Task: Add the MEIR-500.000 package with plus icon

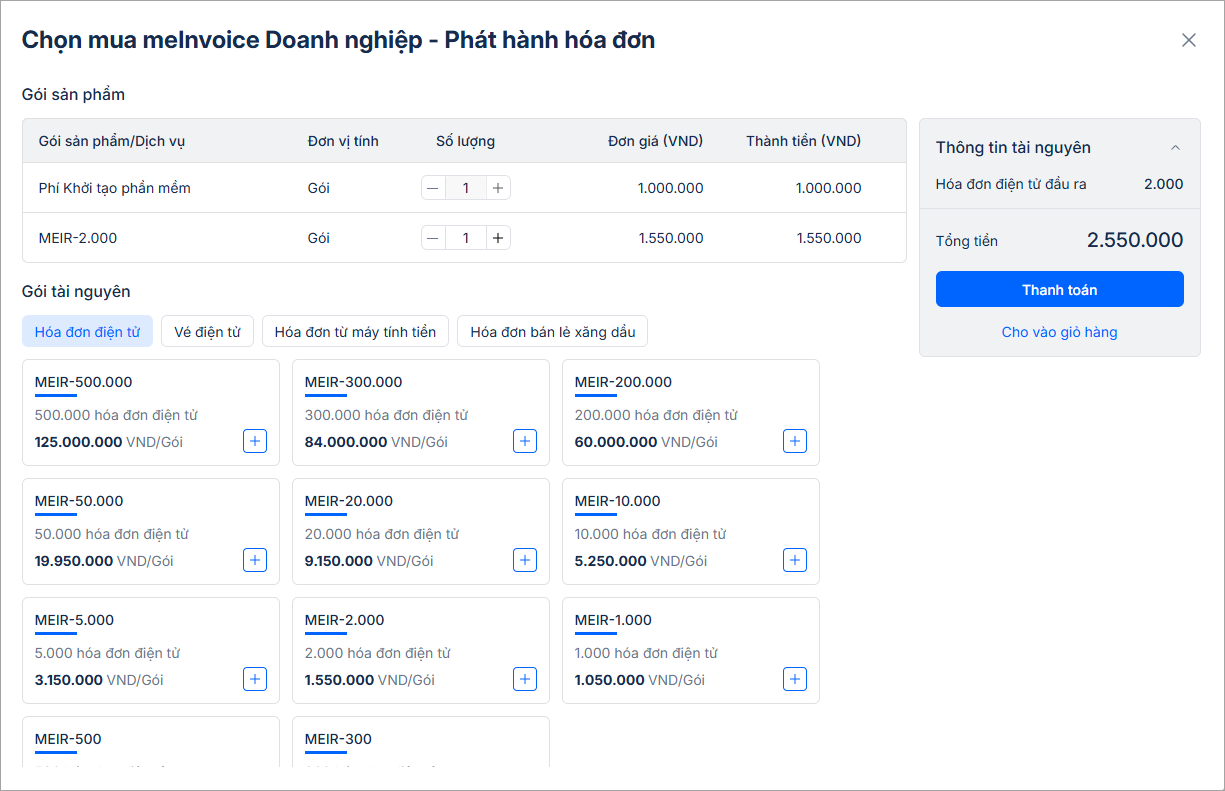Action: click(255, 441)
